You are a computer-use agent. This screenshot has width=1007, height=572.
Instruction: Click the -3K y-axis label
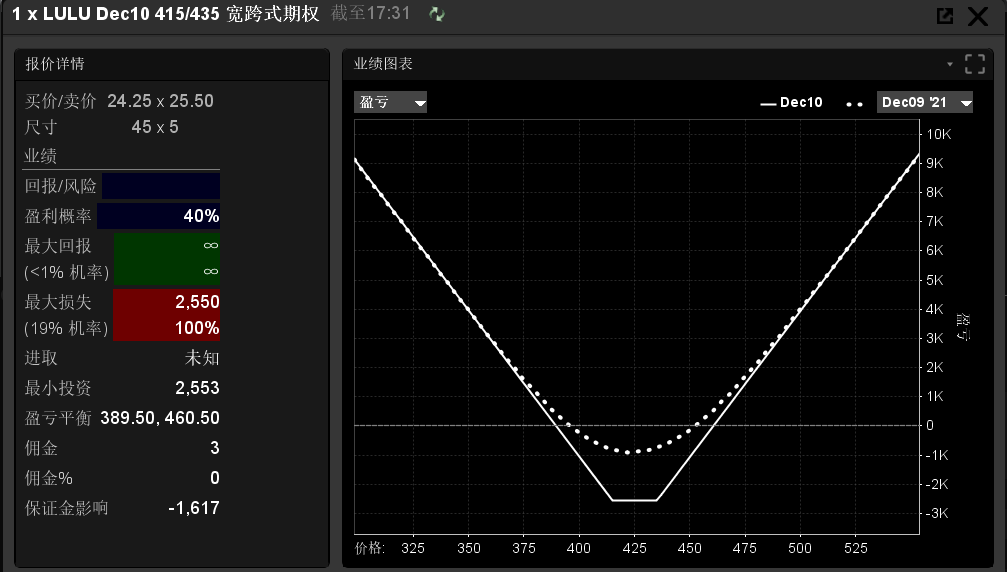tap(937, 513)
